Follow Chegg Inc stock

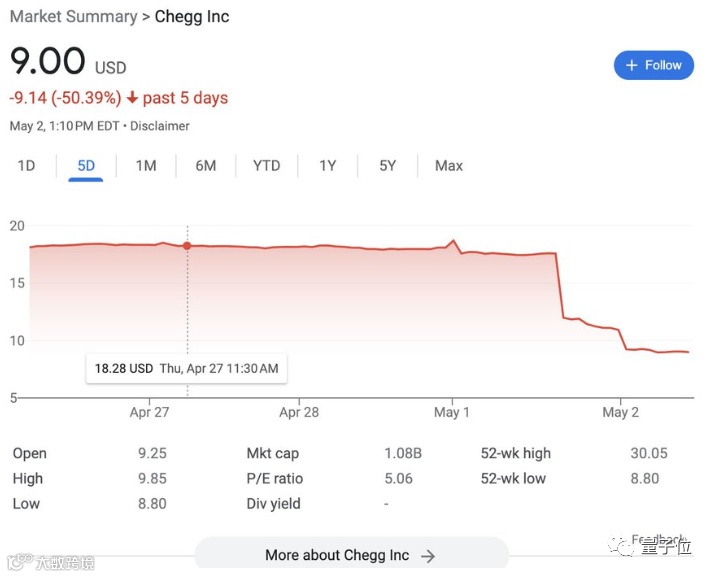653,65
